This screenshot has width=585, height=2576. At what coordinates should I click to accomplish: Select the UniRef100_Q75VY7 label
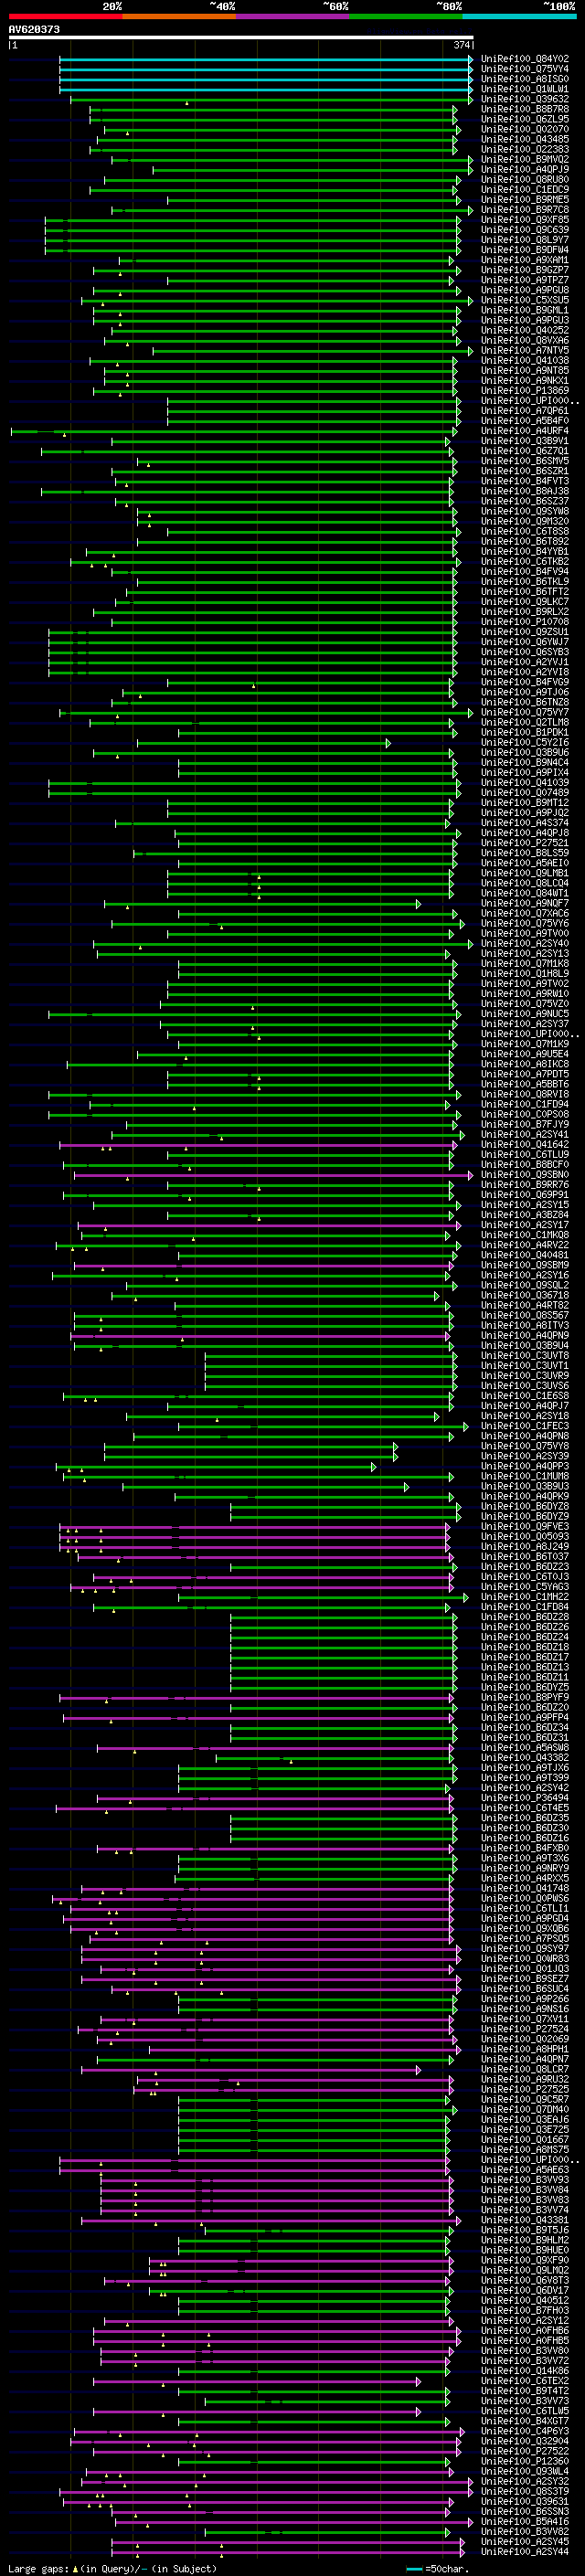(525, 713)
